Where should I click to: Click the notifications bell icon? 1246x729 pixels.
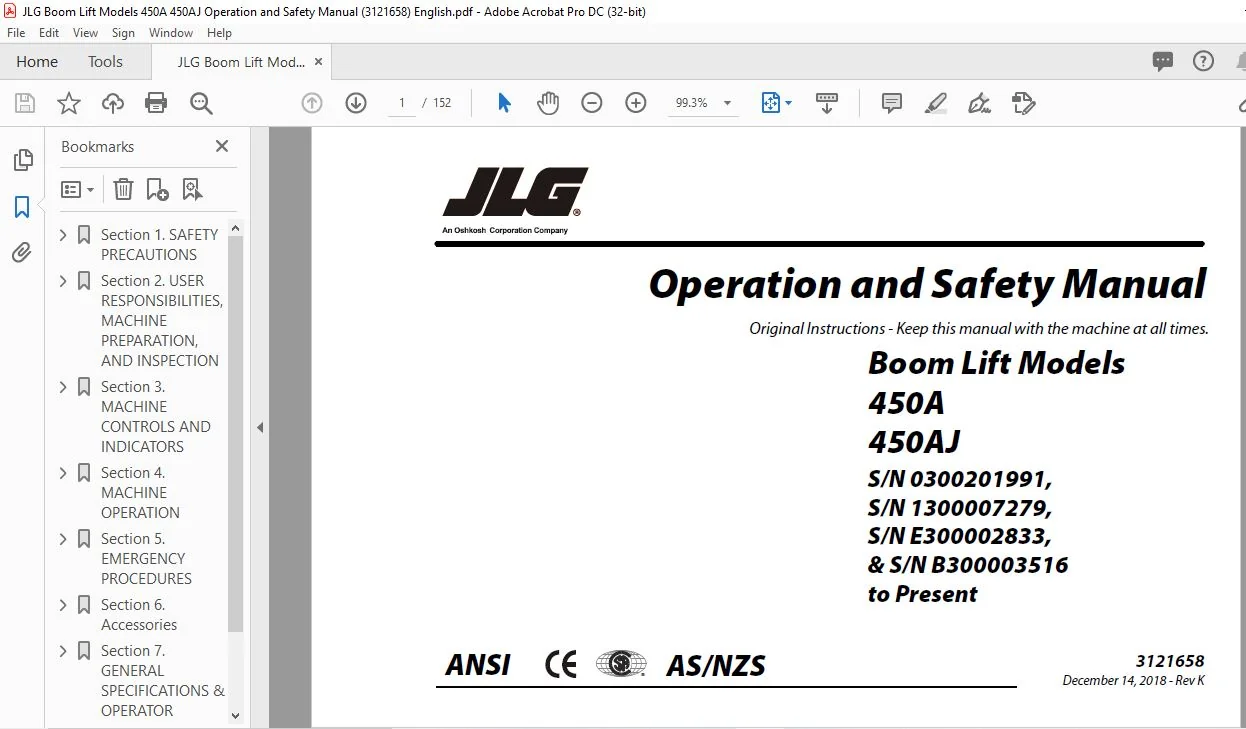pyautogui.click(x=1240, y=61)
